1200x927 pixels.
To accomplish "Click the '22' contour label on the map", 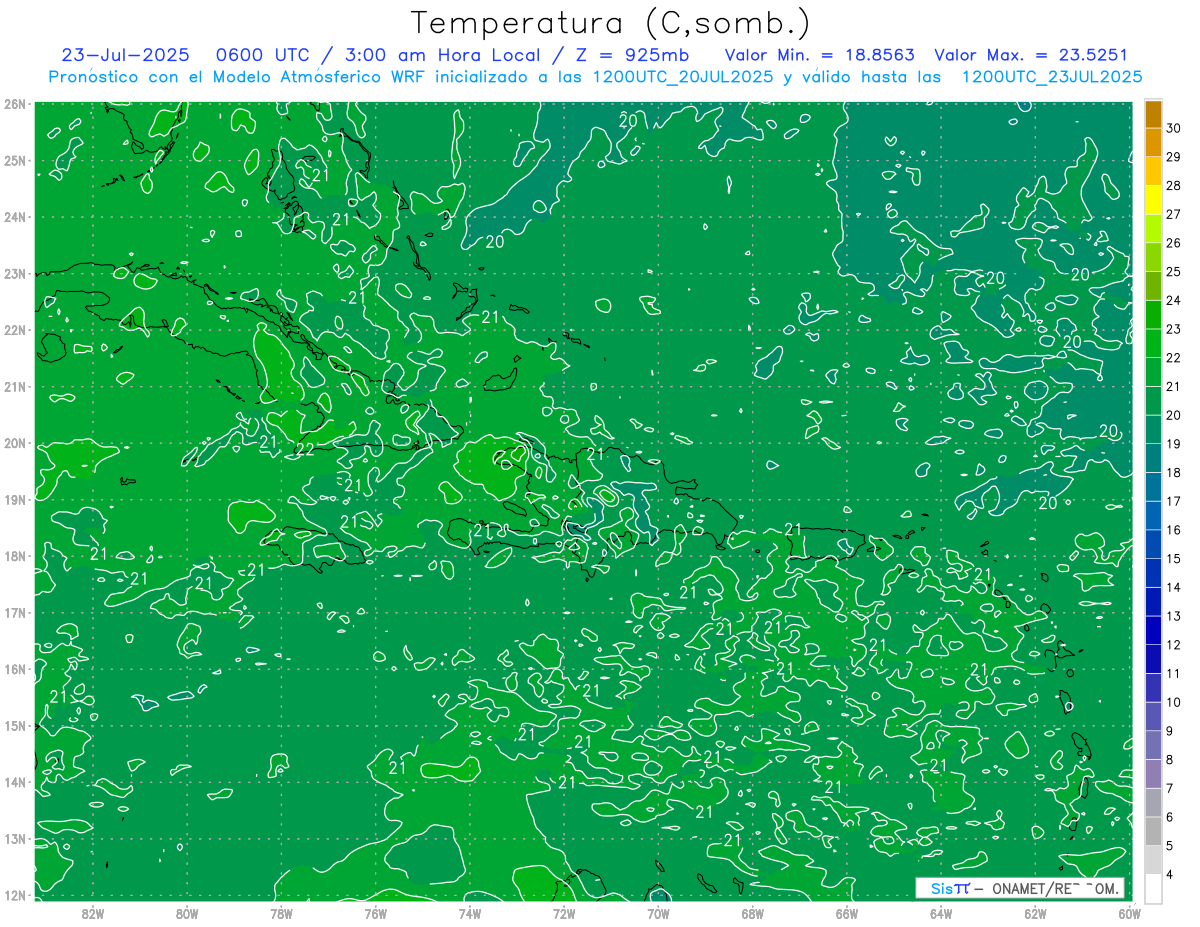I will point(304,451).
